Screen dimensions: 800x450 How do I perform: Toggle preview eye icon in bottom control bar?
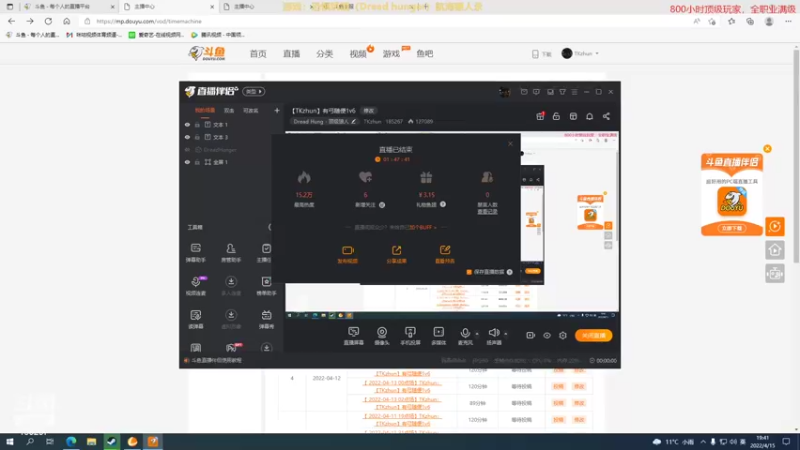546,335
